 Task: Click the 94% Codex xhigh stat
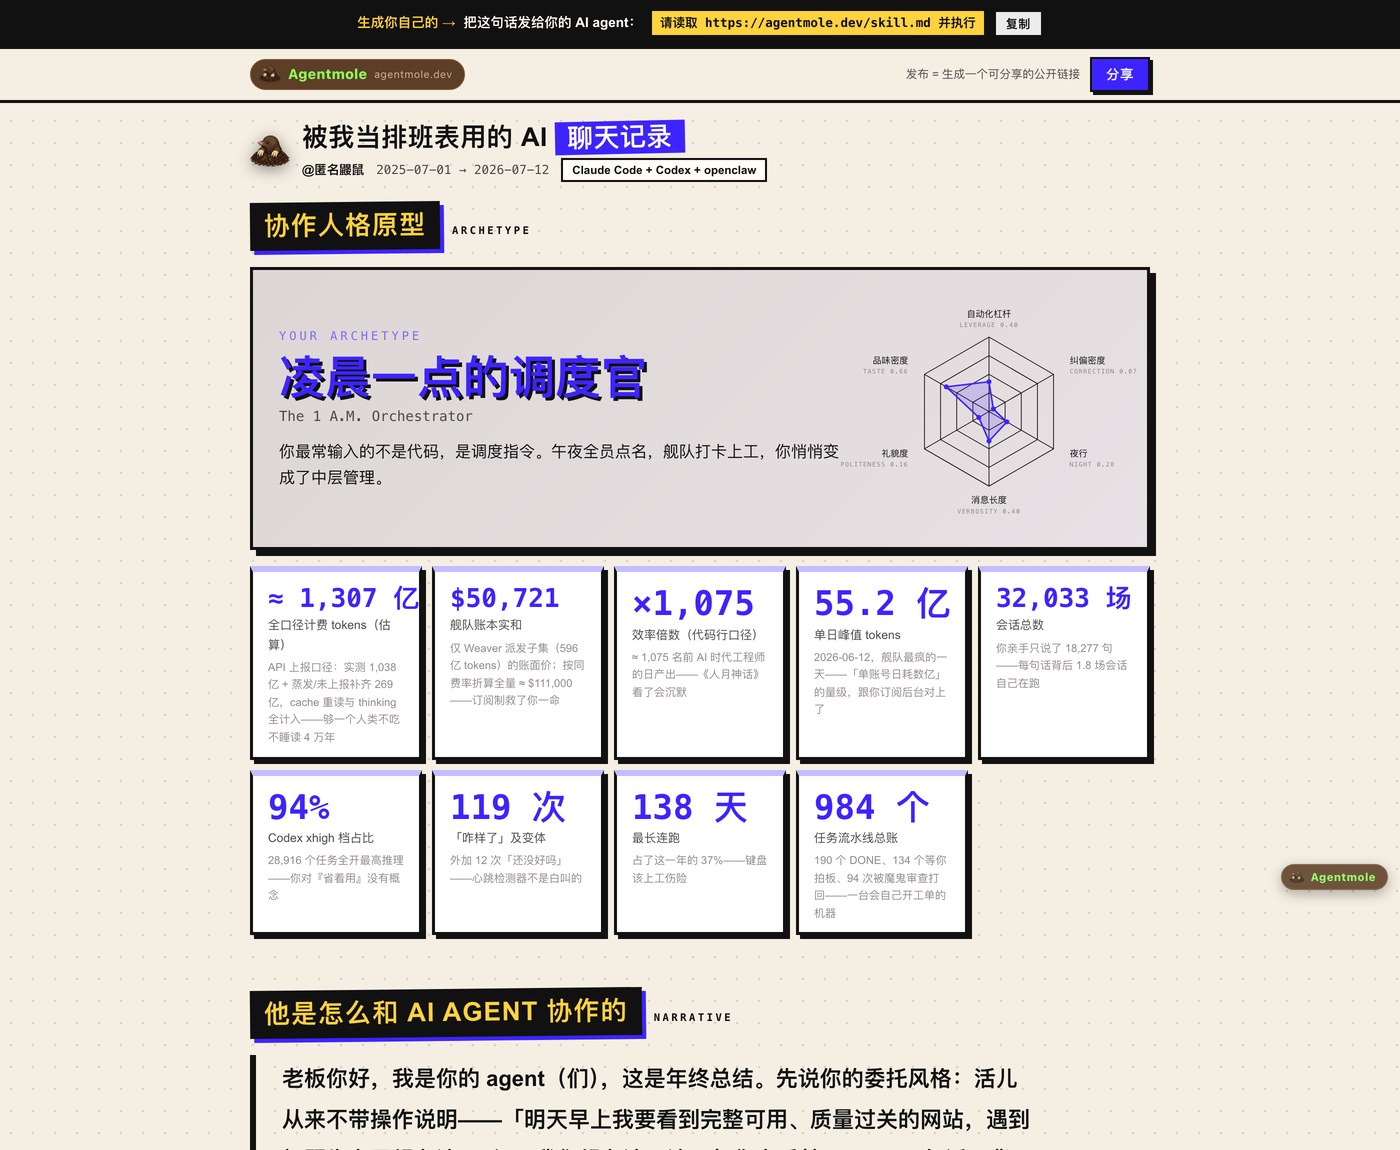coord(299,807)
